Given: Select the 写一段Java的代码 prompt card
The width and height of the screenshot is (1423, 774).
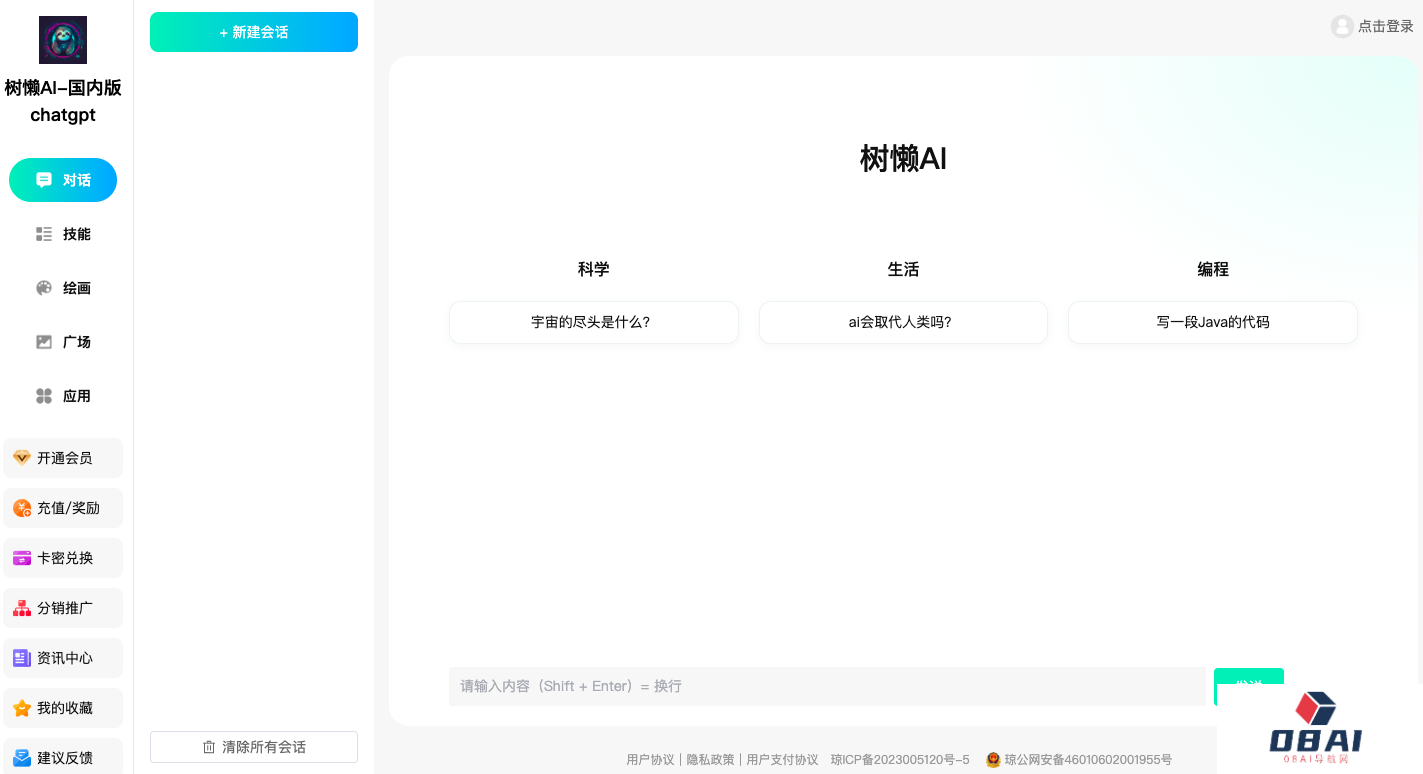Looking at the screenshot, I should 1212,322.
